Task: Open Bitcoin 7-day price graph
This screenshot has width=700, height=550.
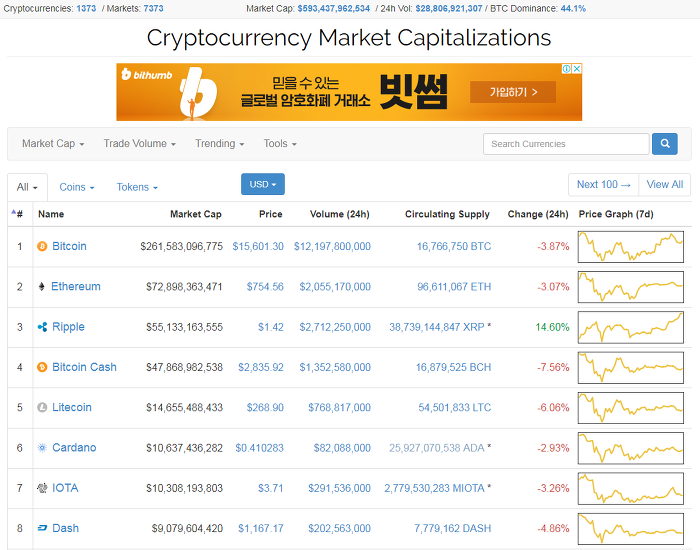Action: click(631, 247)
